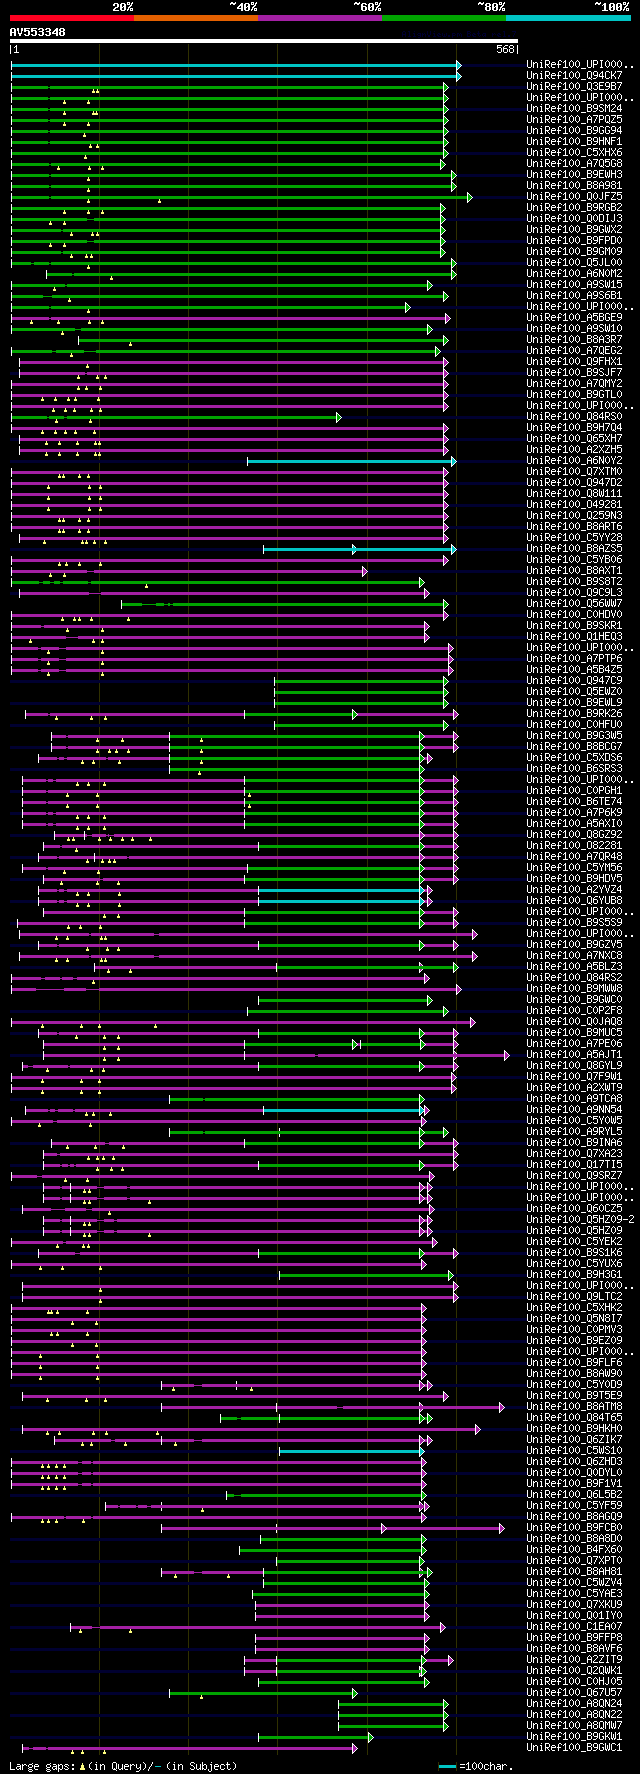Open the UniRef100_C5XHX6 hit link

[x=574, y=153]
